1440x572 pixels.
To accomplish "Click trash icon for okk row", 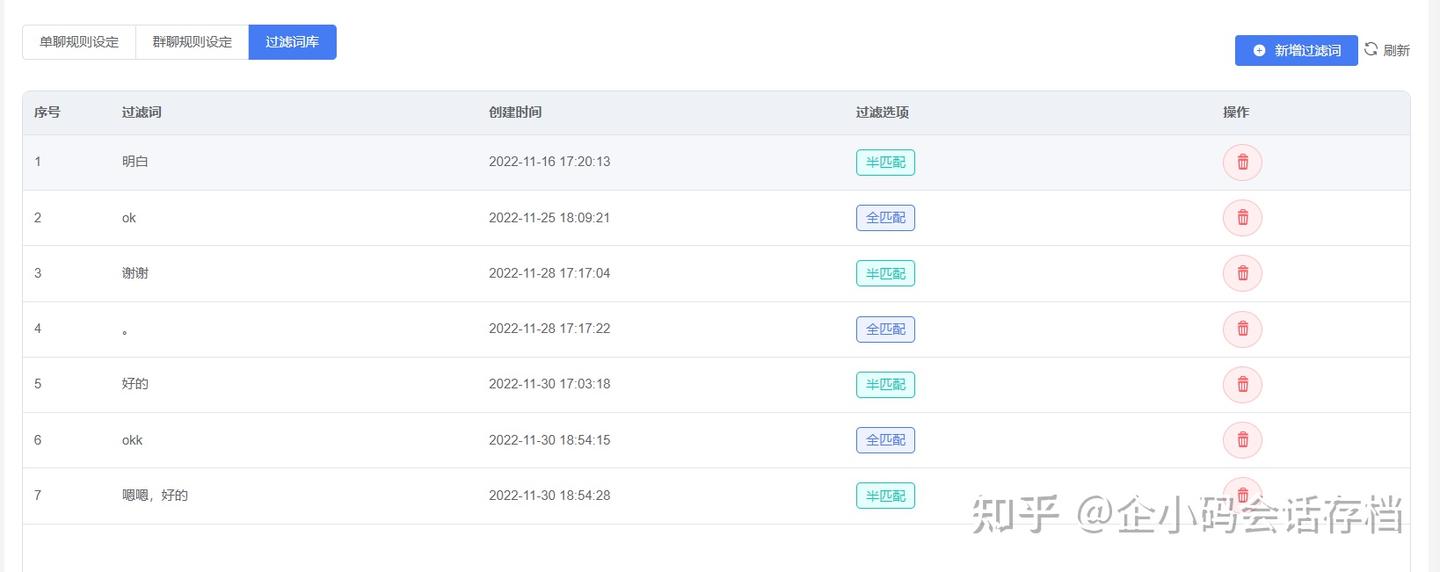I will coord(1242,440).
